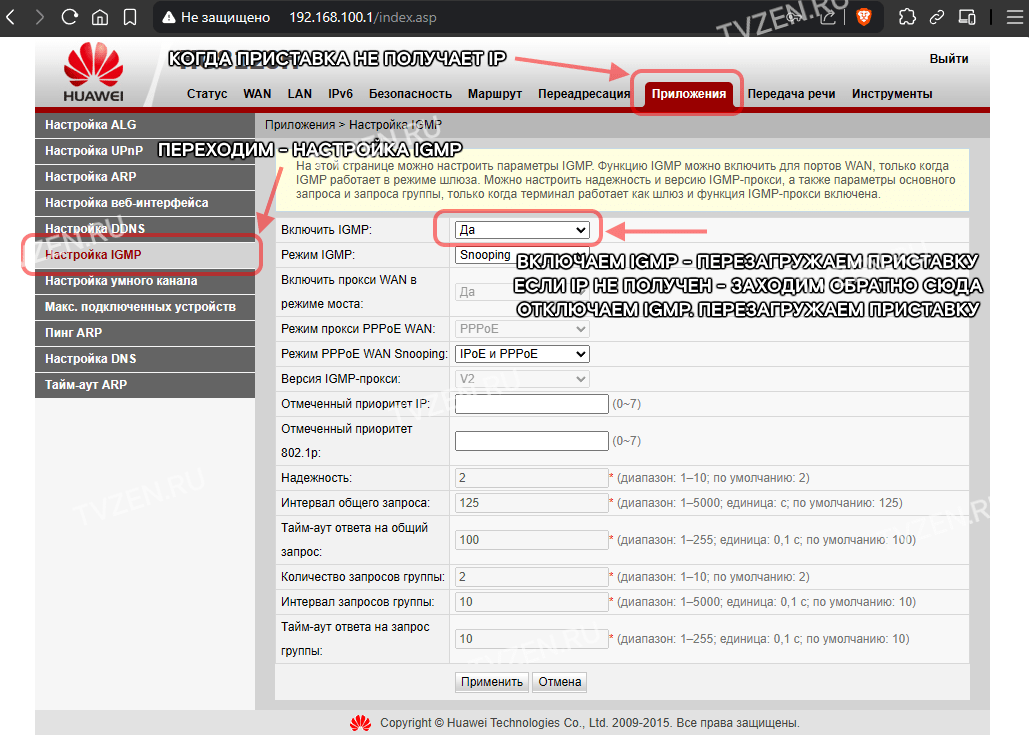The width and height of the screenshot is (1029, 742).
Task: Open the browser hamburger menu
Action: click(x=1015, y=17)
